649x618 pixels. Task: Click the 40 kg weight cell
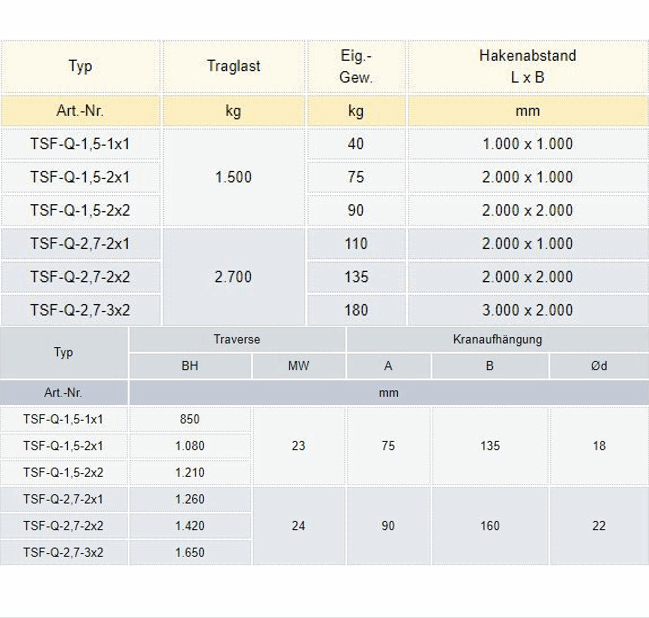[356, 144]
